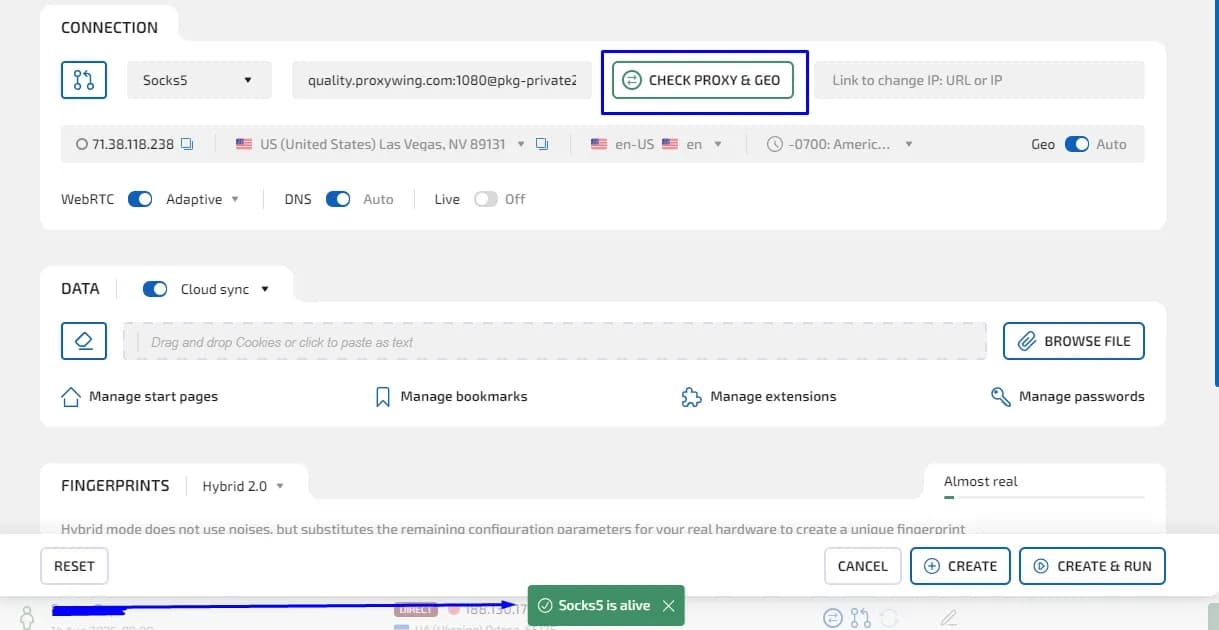Copy the IP address 71.38.118.238
Viewport: 1219px width, 630px height.
[186, 144]
